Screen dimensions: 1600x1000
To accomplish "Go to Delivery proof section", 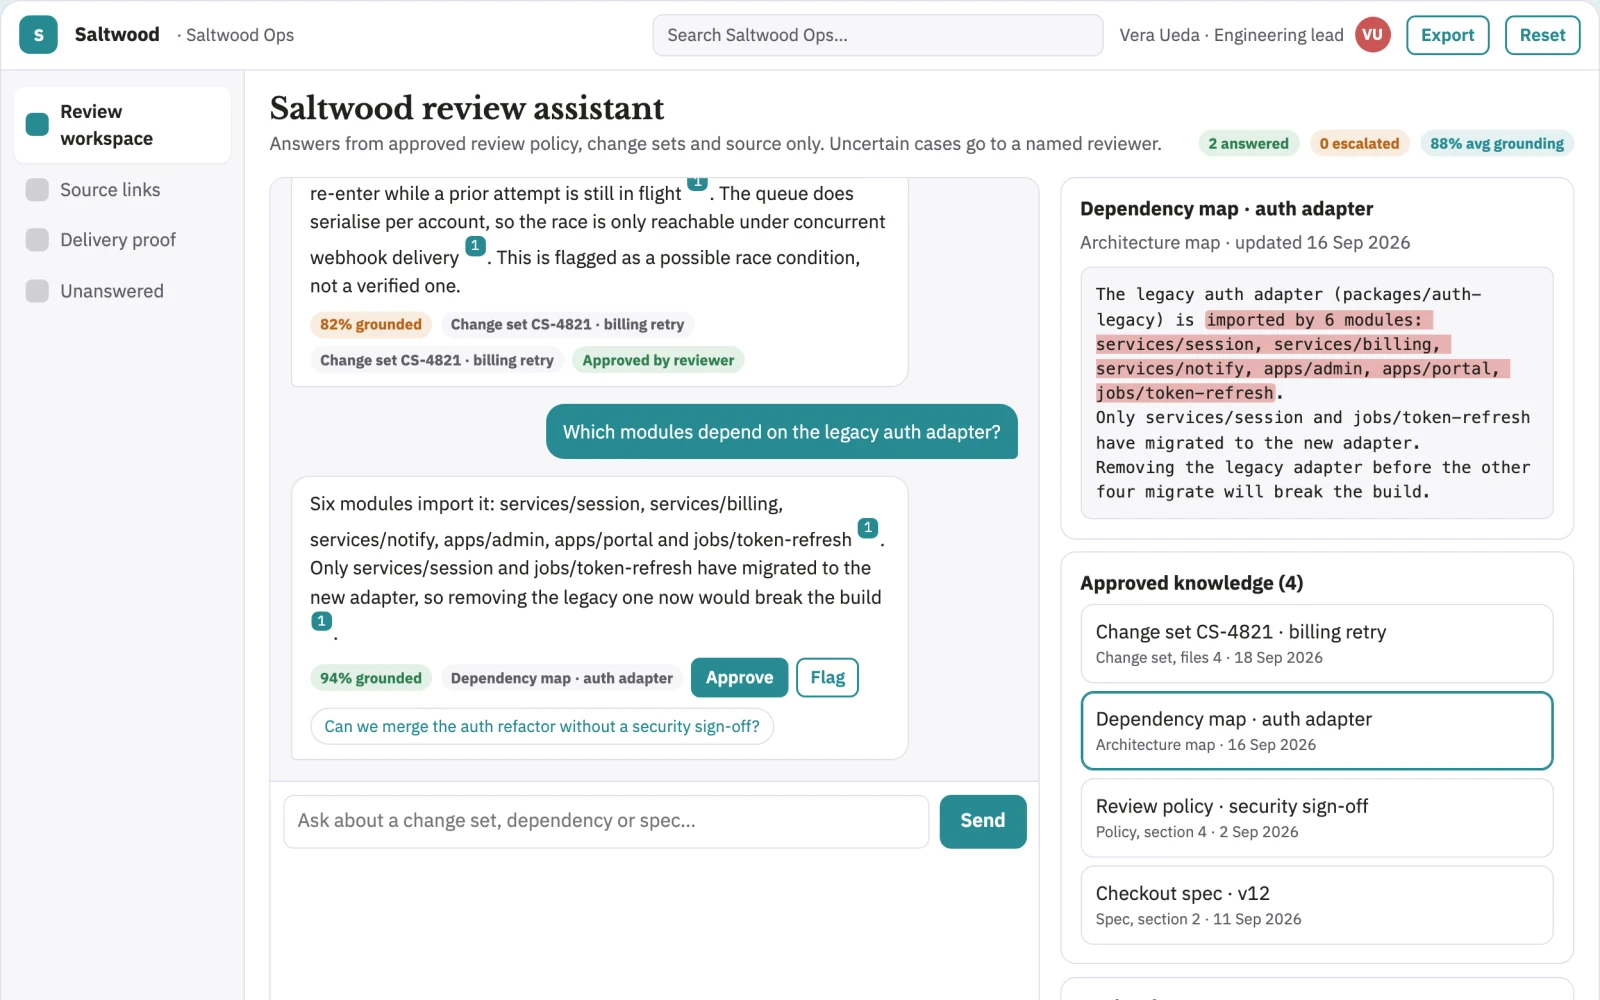I will pos(122,240).
